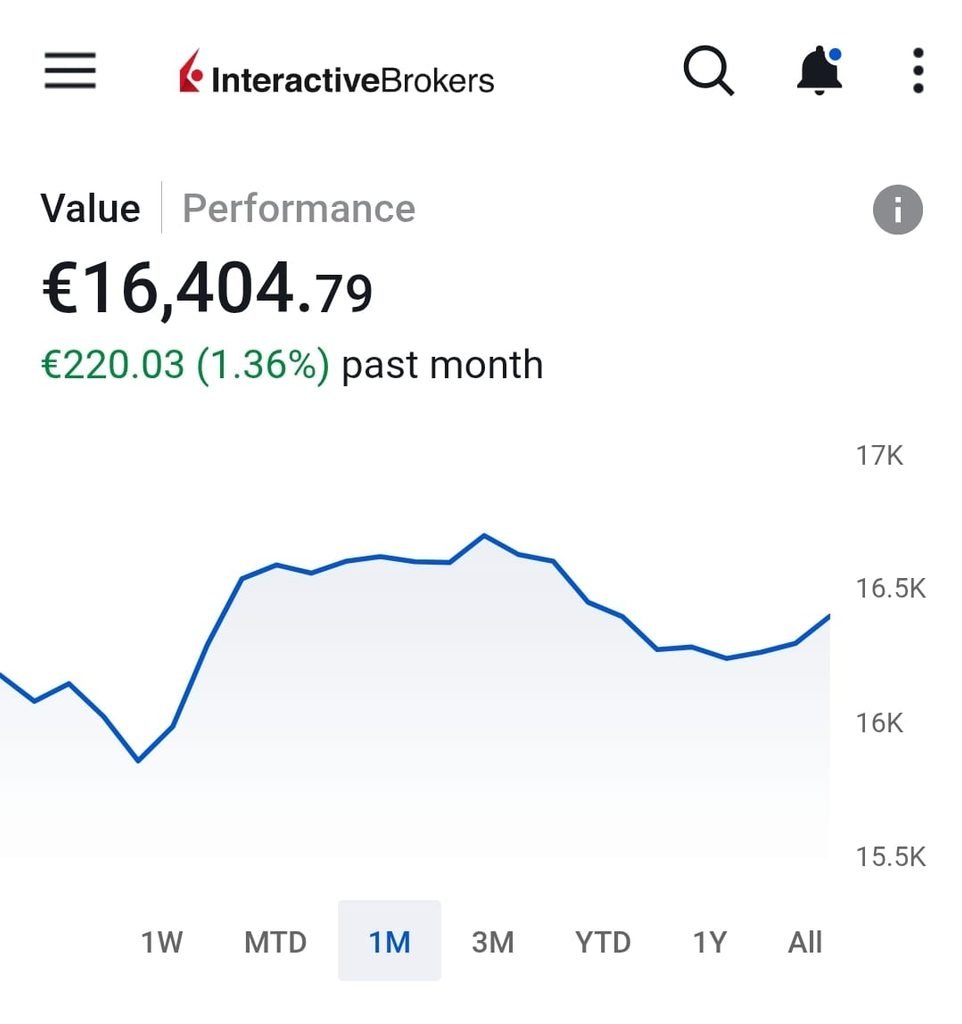The height and width of the screenshot is (1024, 962).
Task: Show chart info via the i icon
Action: pos(897,210)
